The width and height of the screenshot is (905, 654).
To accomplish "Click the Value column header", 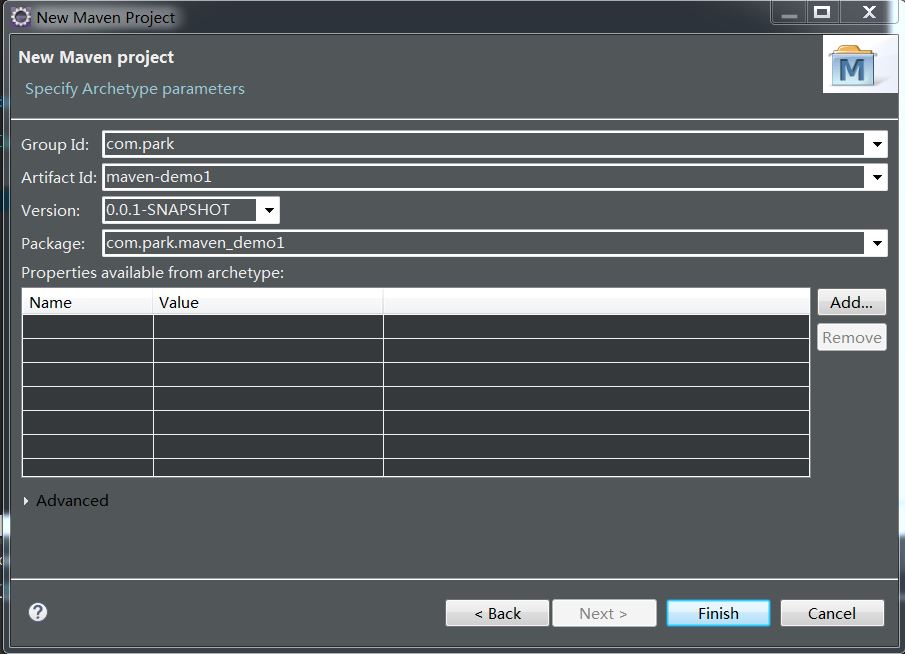I will pyautogui.click(x=268, y=302).
